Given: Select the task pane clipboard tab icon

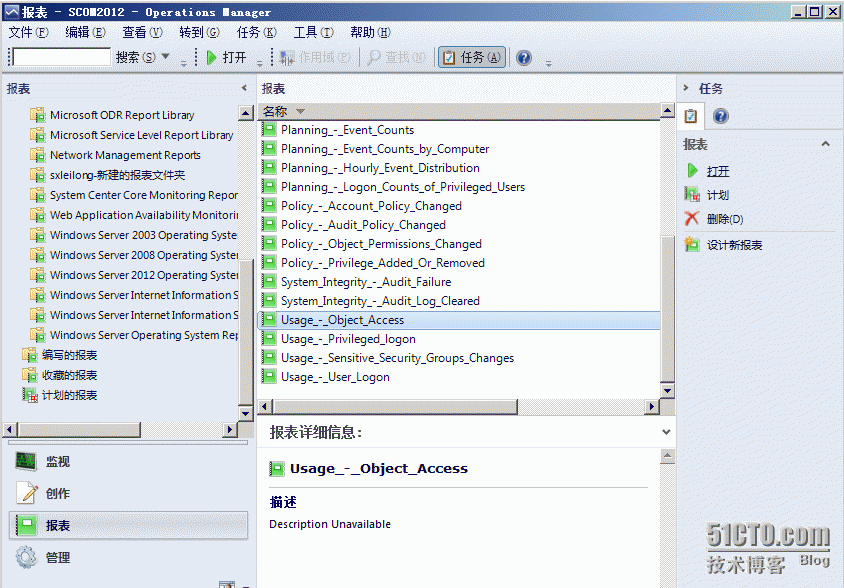Looking at the screenshot, I should point(691,116).
